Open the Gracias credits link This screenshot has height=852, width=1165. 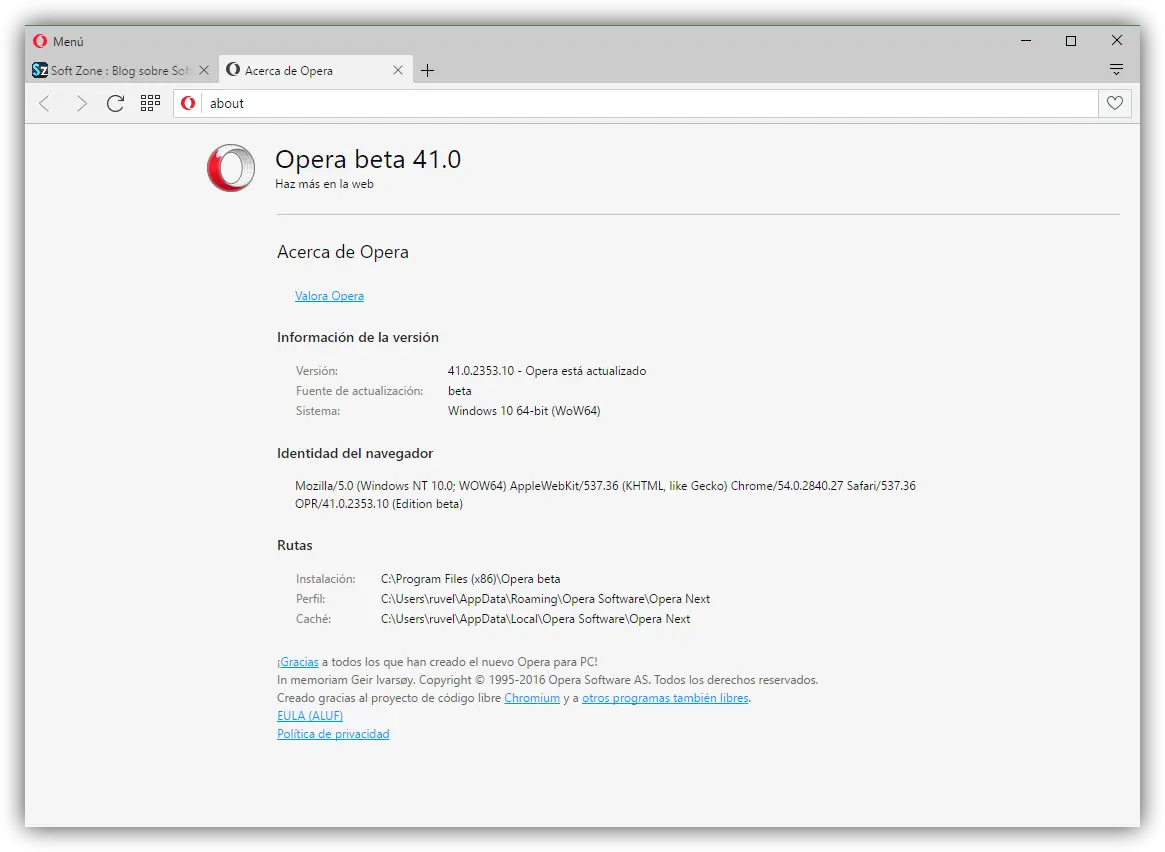pos(299,662)
